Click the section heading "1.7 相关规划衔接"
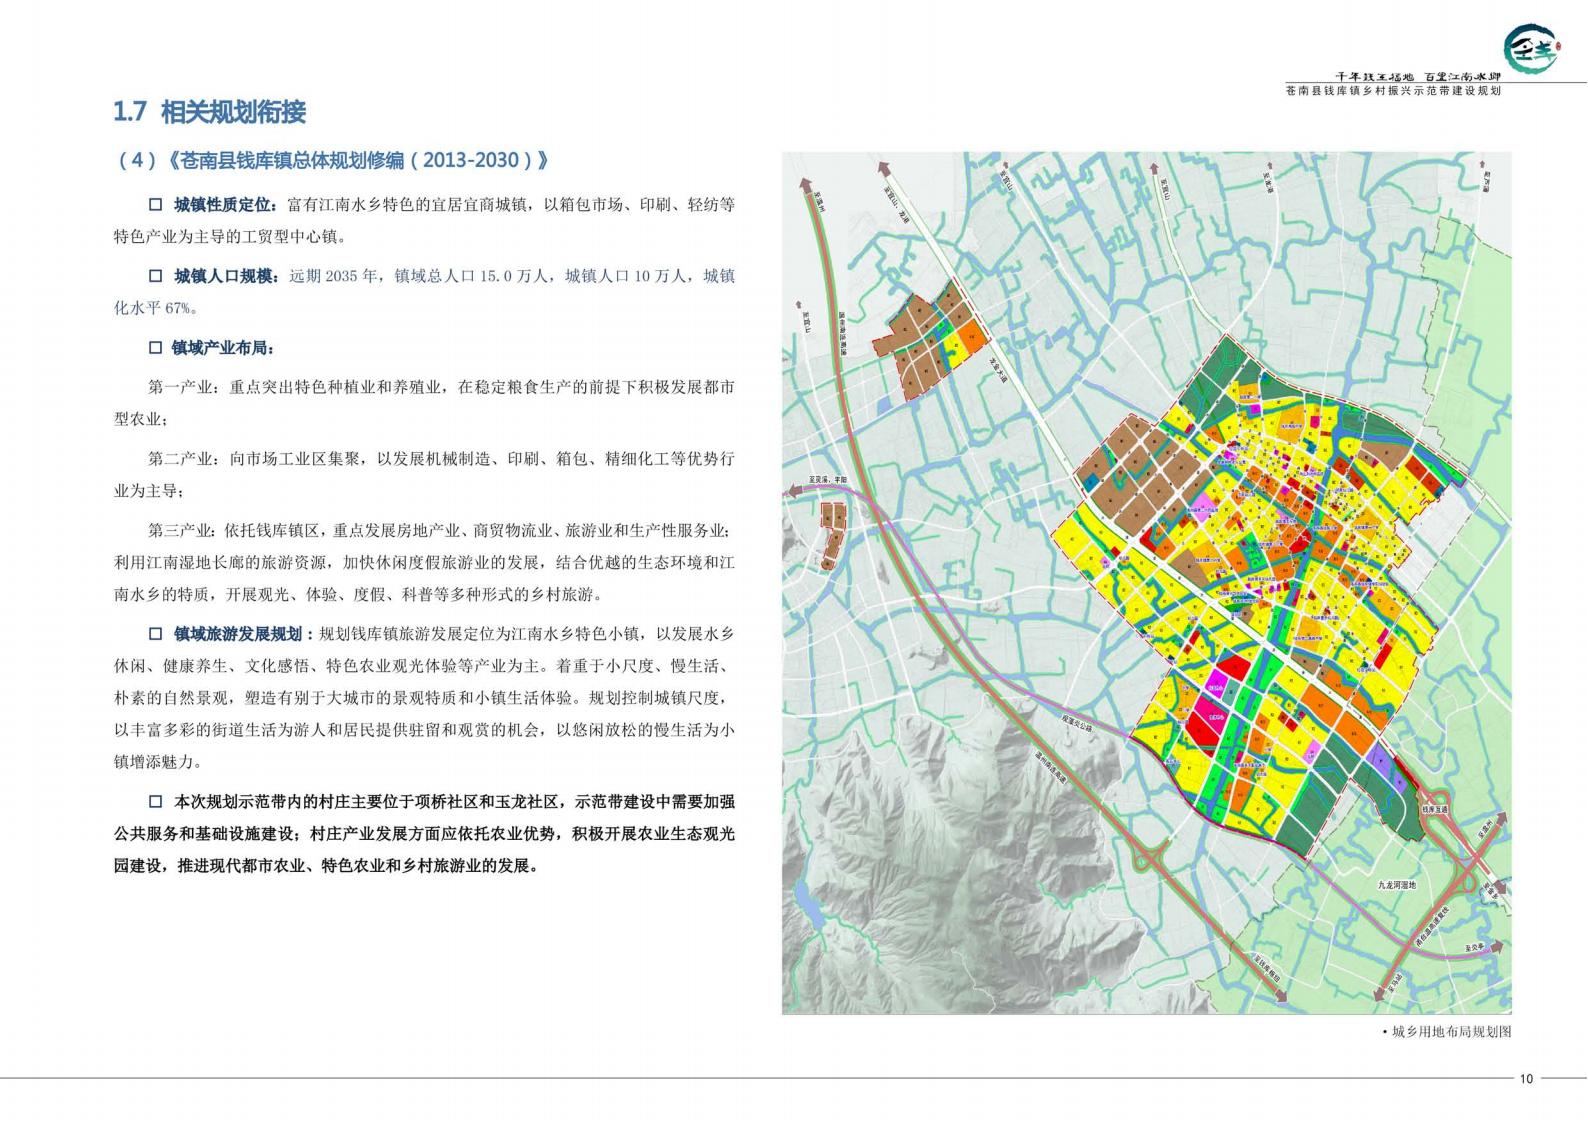The image size is (1588, 1123). pos(209,112)
